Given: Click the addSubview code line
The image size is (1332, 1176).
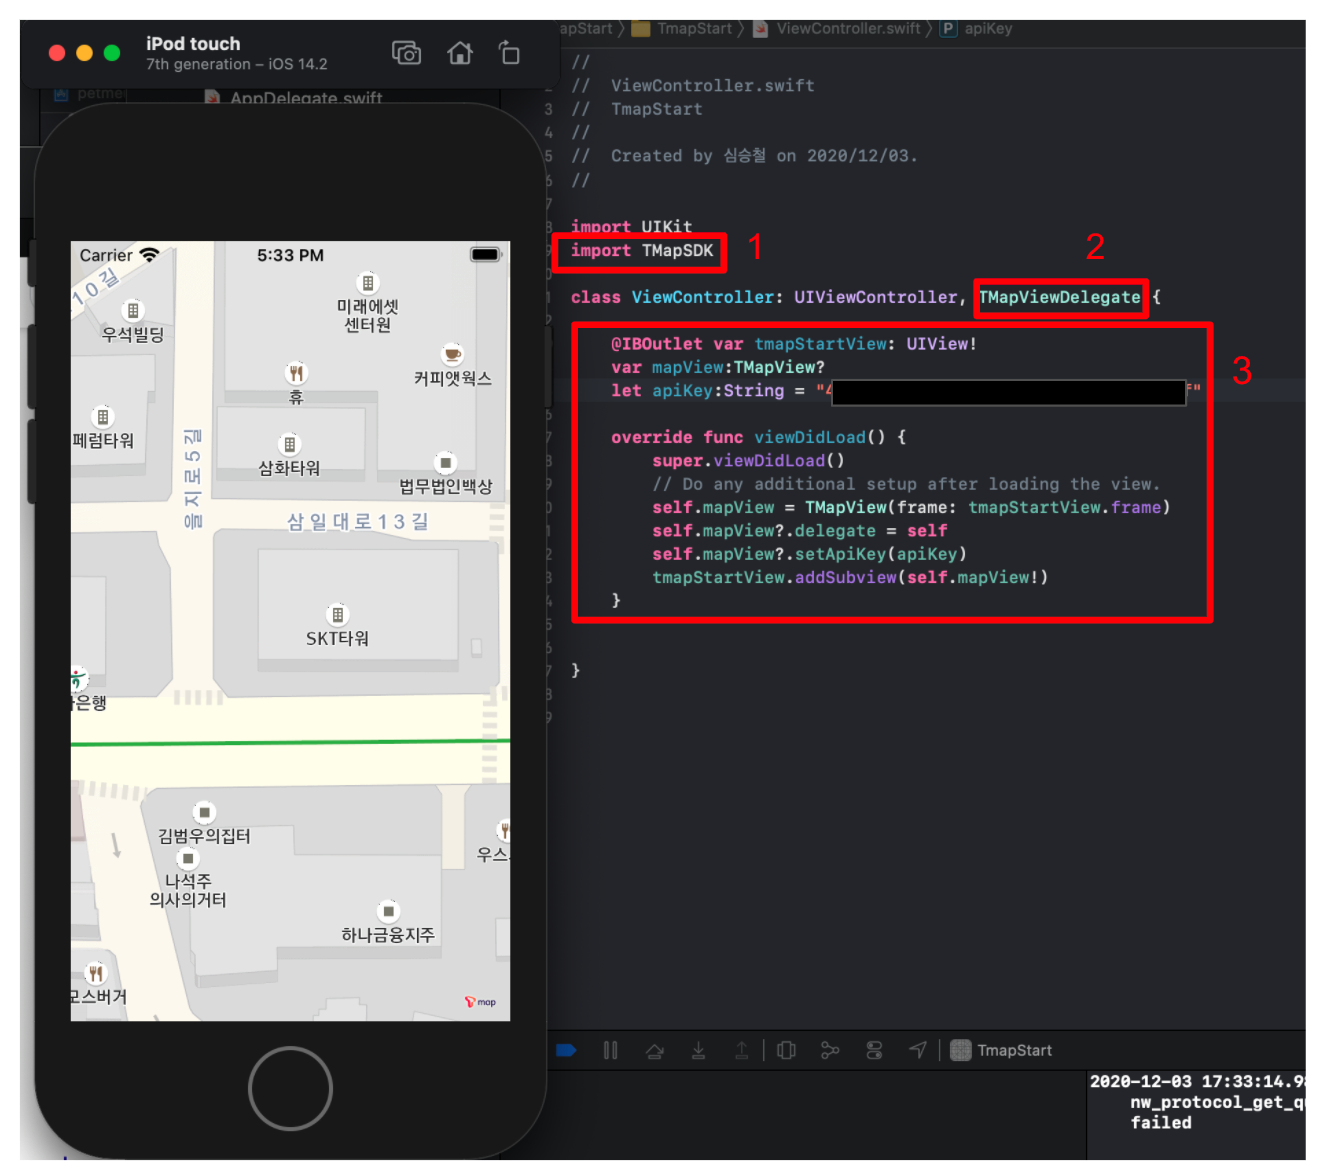Looking at the screenshot, I should (850, 577).
